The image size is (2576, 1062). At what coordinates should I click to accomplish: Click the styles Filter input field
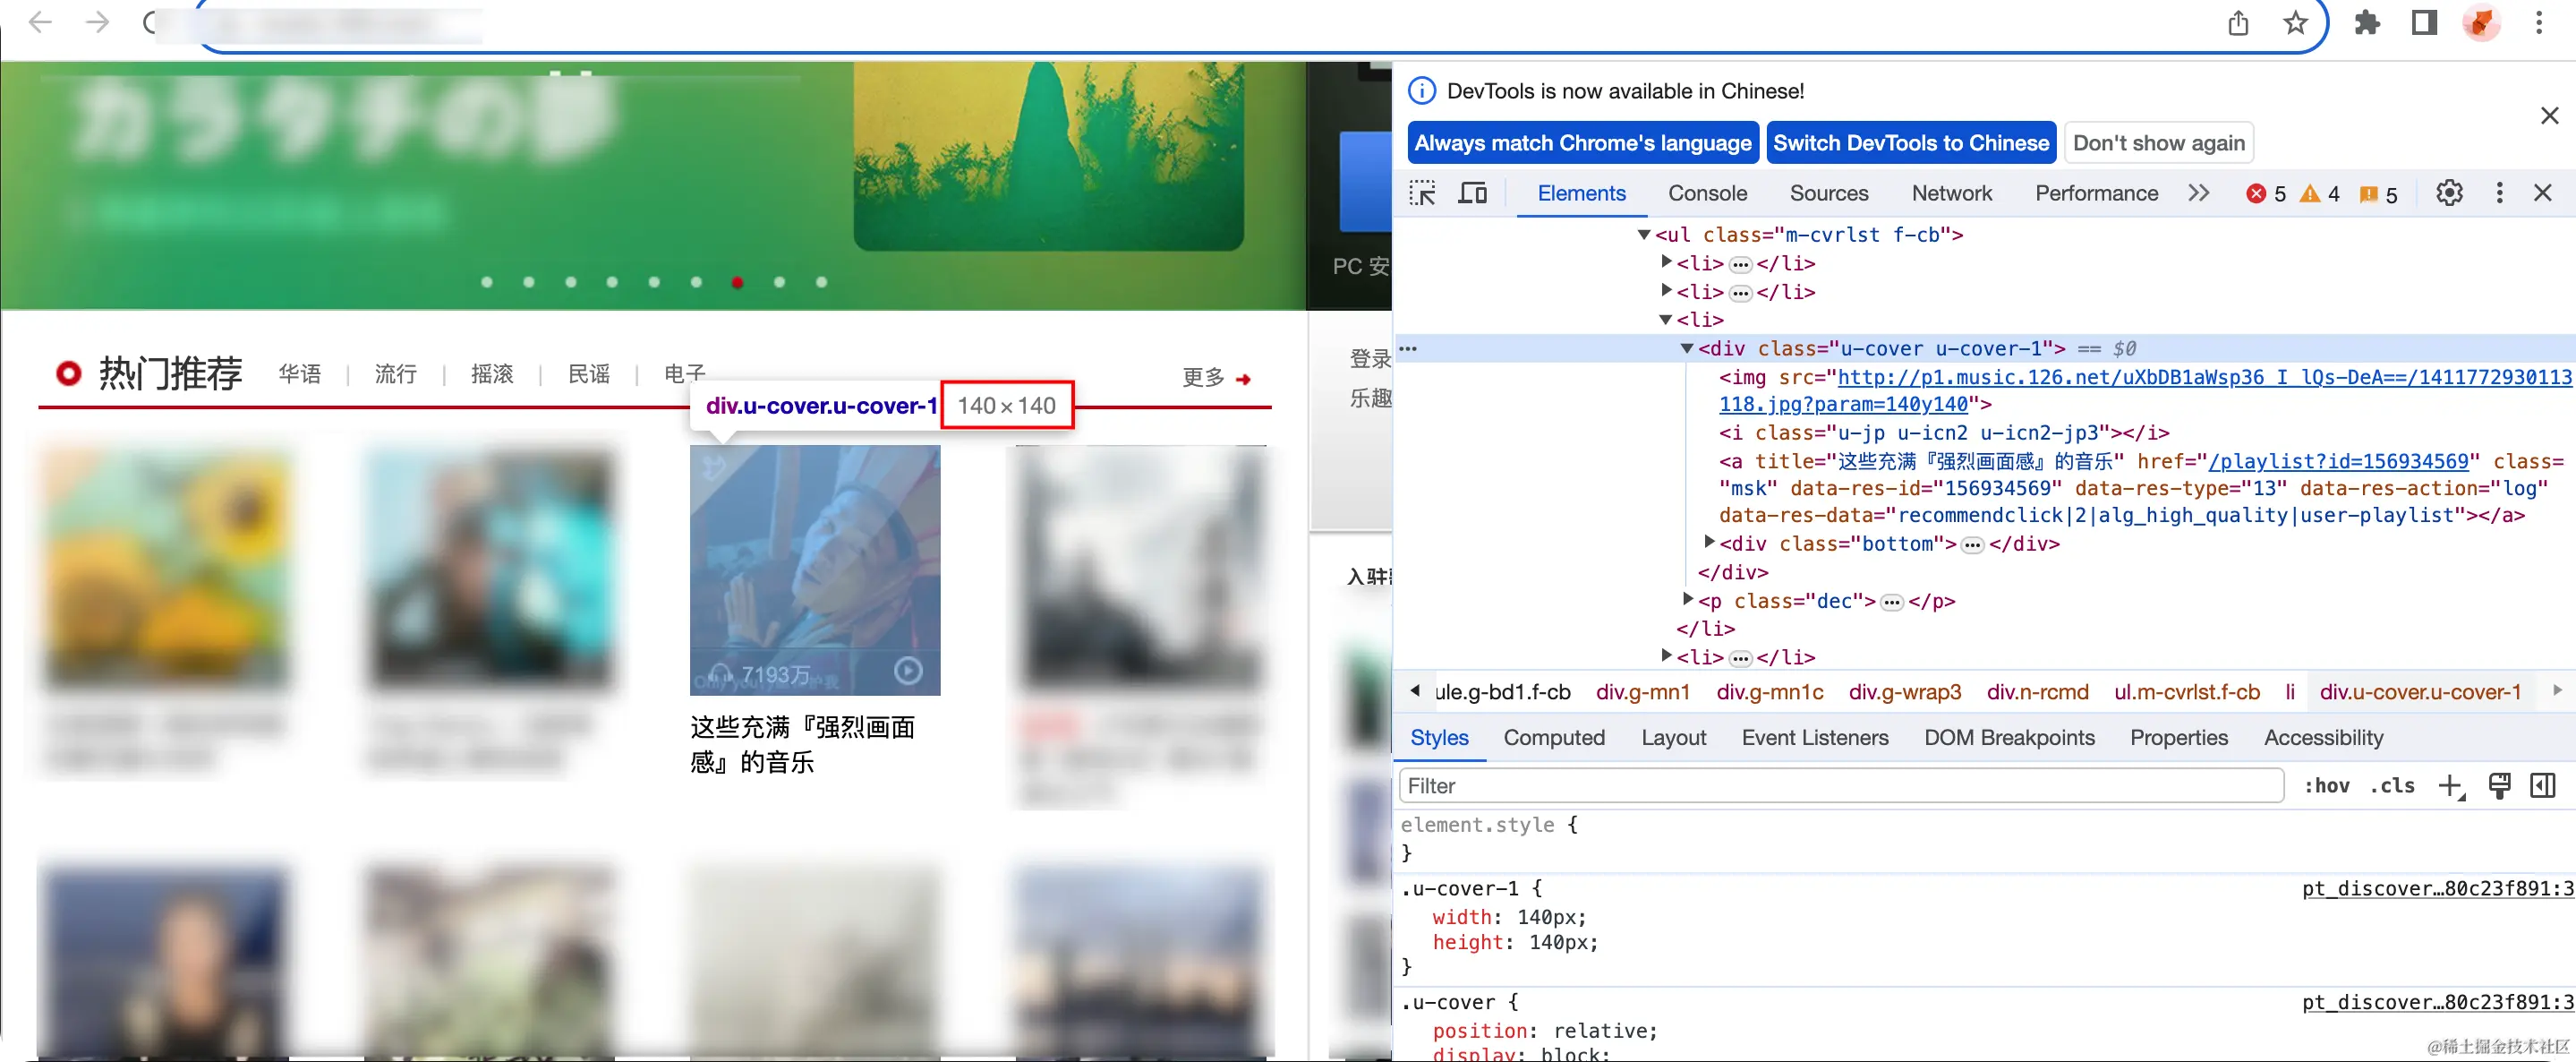(1840, 786)
